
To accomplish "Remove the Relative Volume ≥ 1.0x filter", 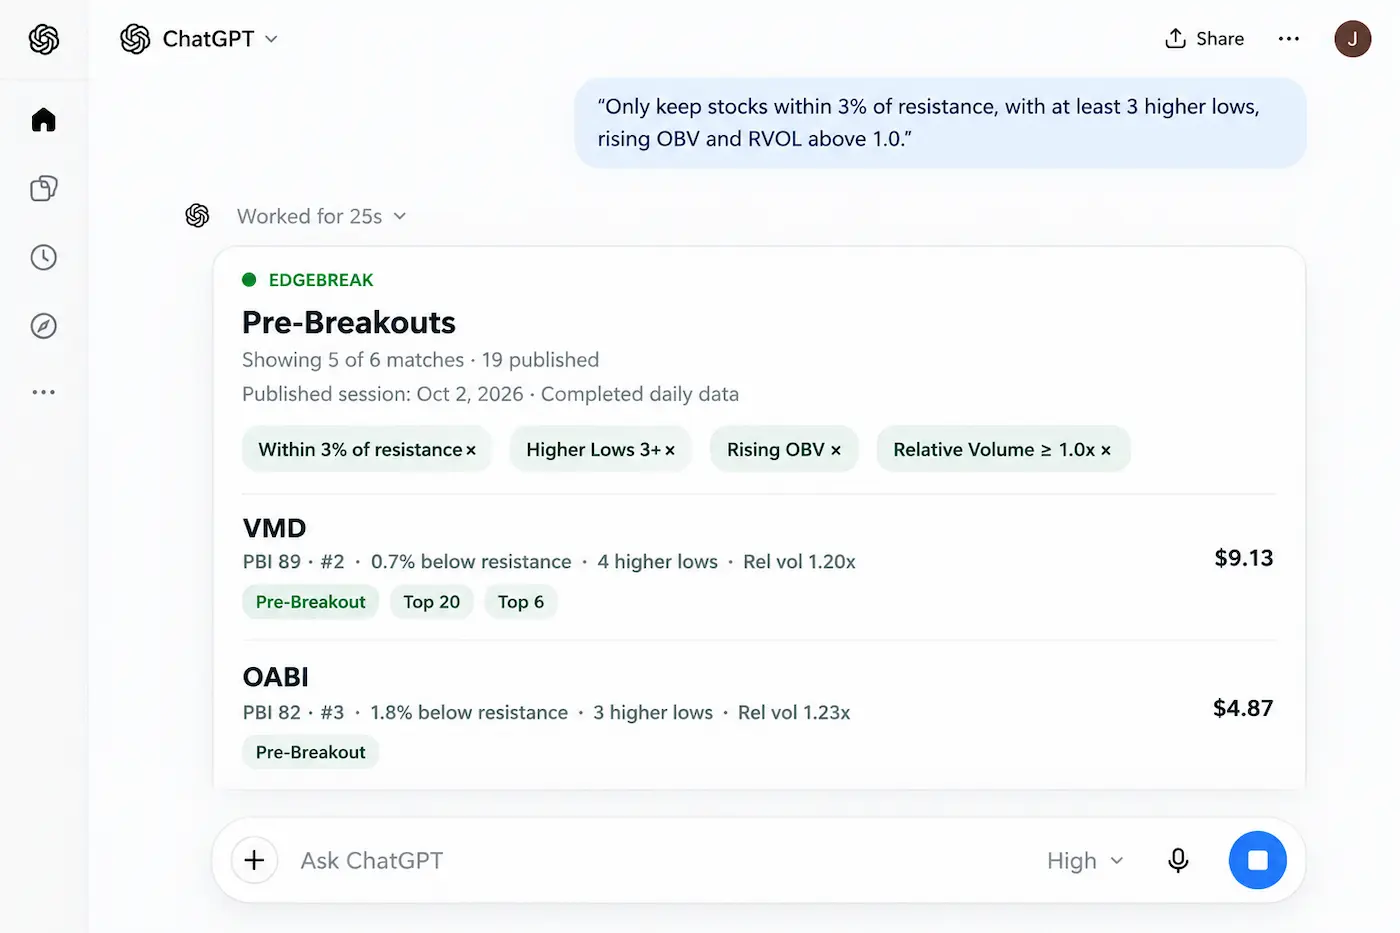I will tap(1106, 451).
